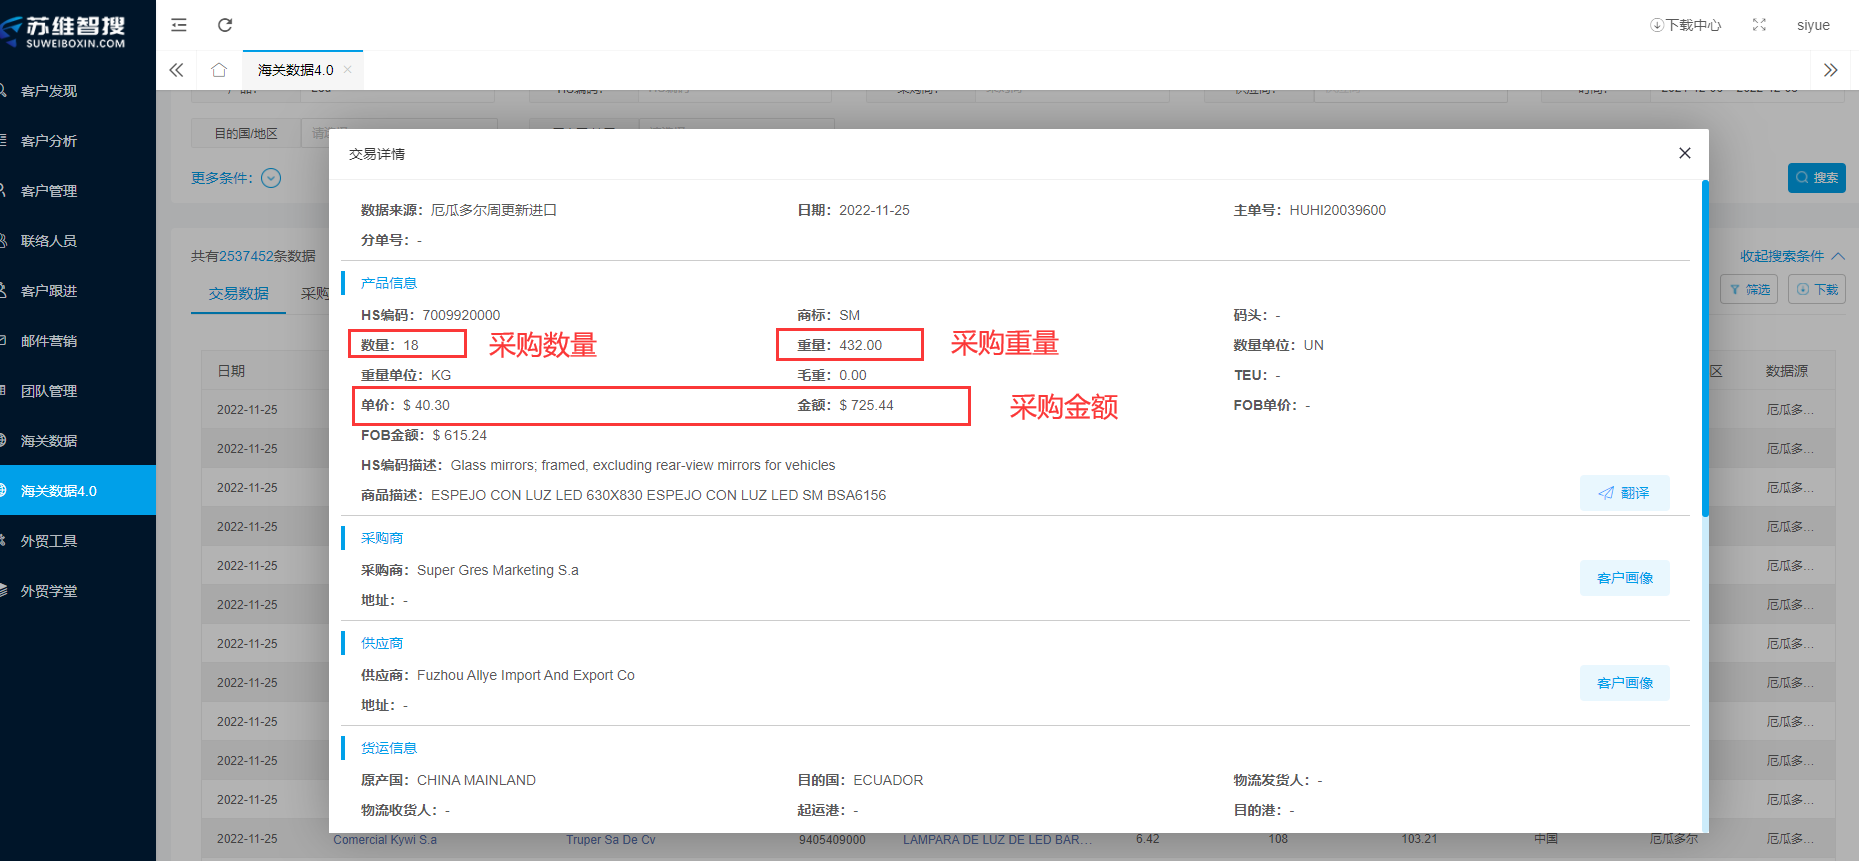Image resolution: width=1859 pixels, height=861 pixels.
Task: Click purchaser name Super Gres Marketing S.a
Action: [x=497, y=570]
